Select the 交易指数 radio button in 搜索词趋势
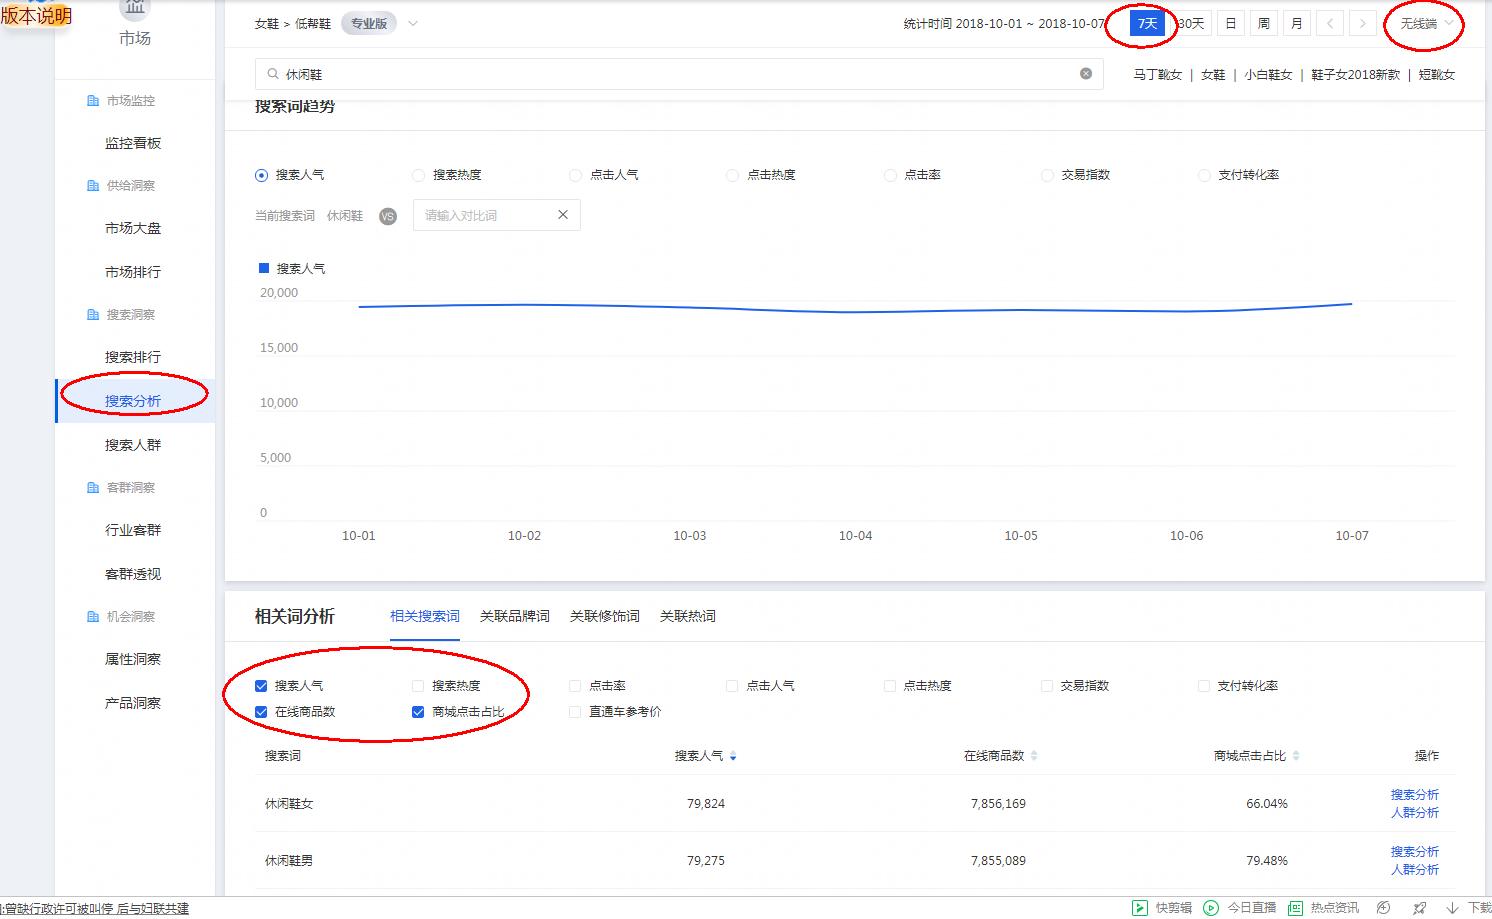Image resolution: width=1492 pixels, height=919 pixels. coord(1046,174)
